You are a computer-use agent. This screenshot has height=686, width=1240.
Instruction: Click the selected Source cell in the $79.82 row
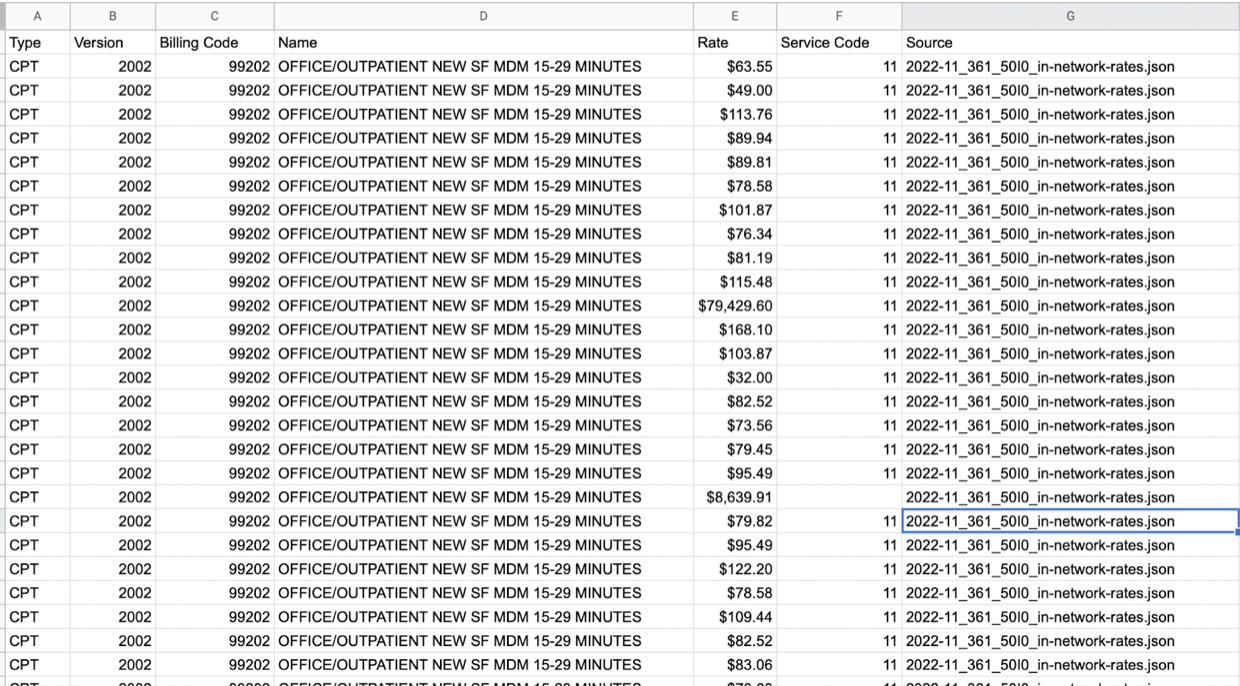tap(1070, 521)
